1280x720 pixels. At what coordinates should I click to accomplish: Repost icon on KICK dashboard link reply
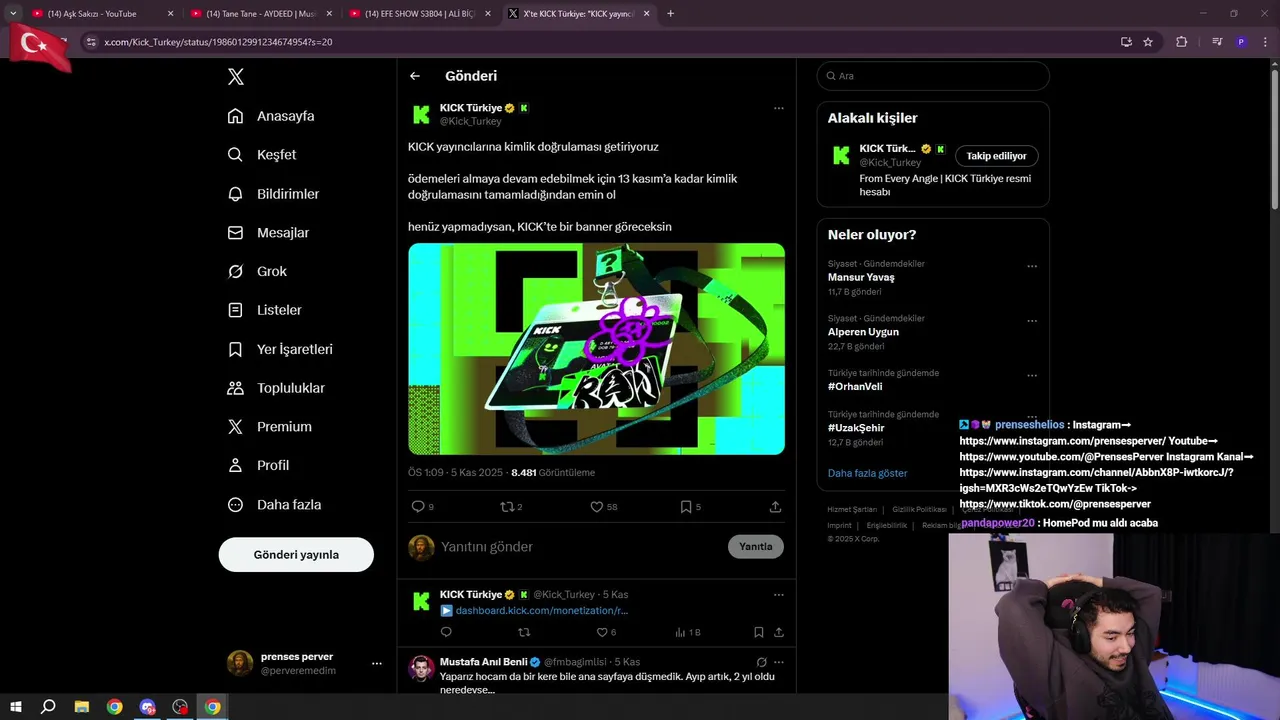[524, 632]
